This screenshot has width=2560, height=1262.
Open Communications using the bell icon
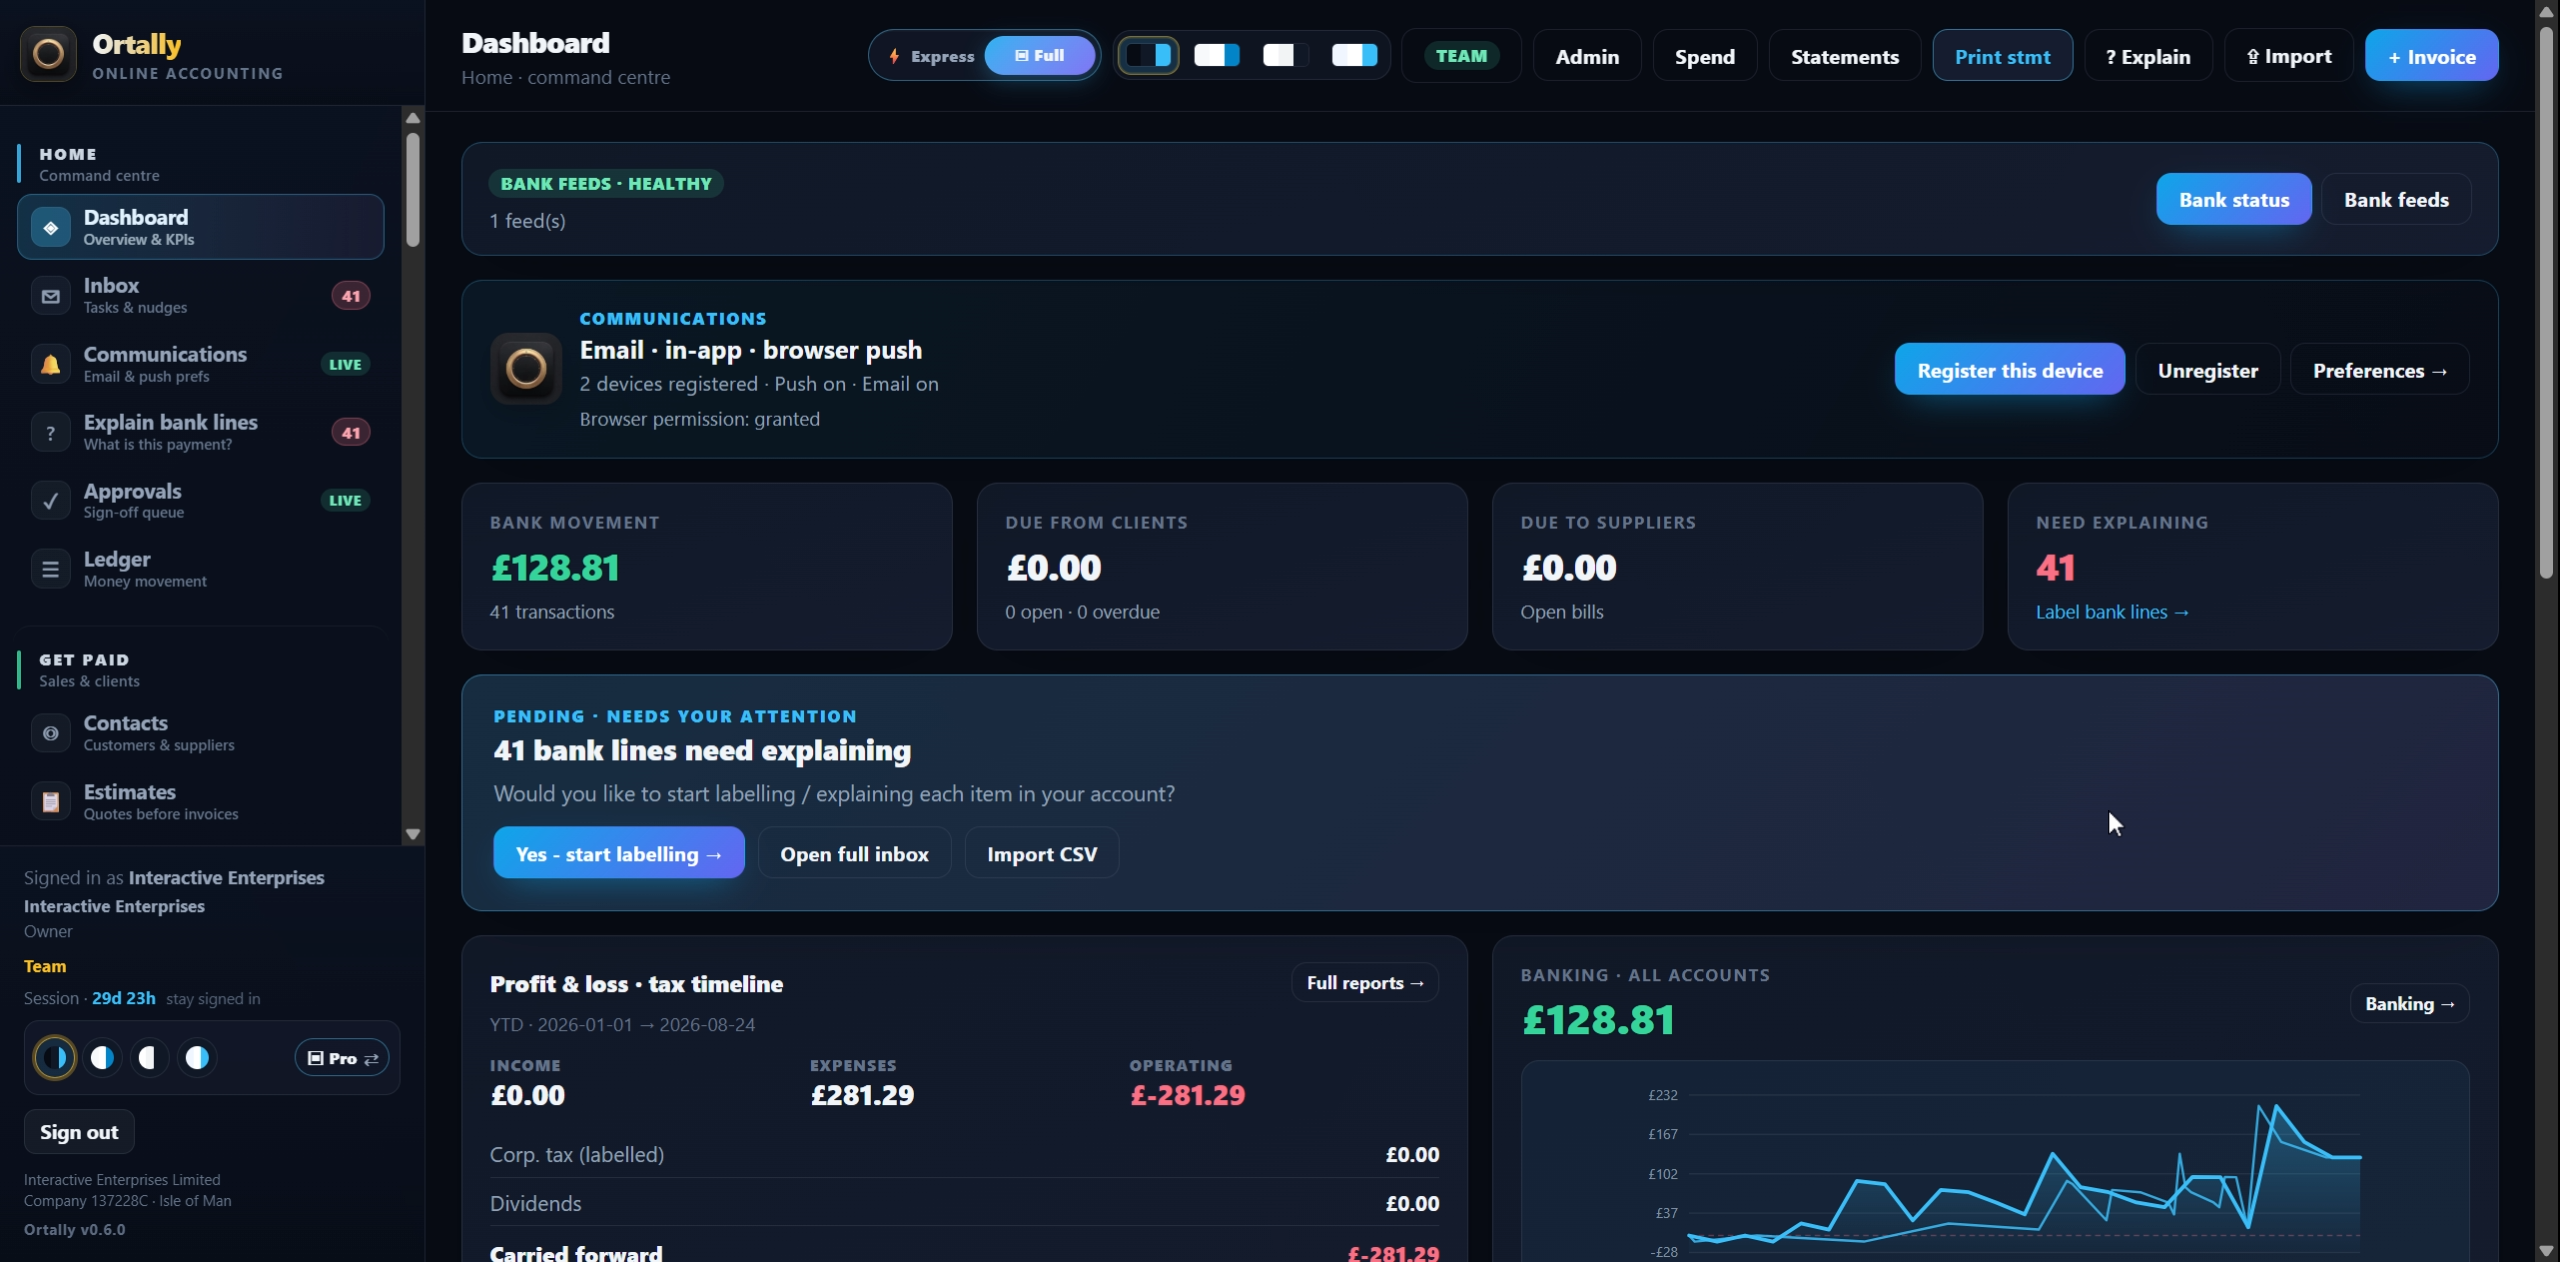point(50,364)
